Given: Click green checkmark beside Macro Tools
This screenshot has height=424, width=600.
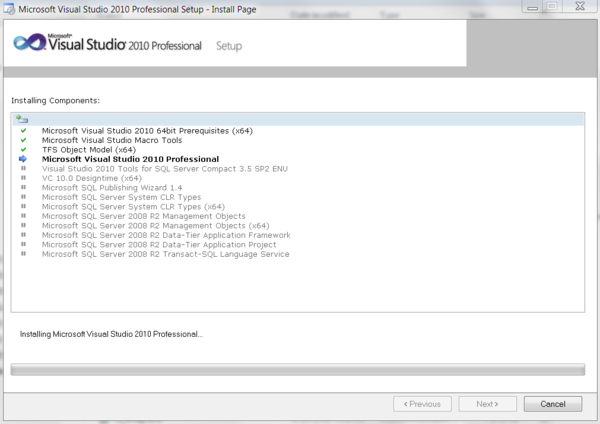Looking at the screenshot, I should [23, 140].
